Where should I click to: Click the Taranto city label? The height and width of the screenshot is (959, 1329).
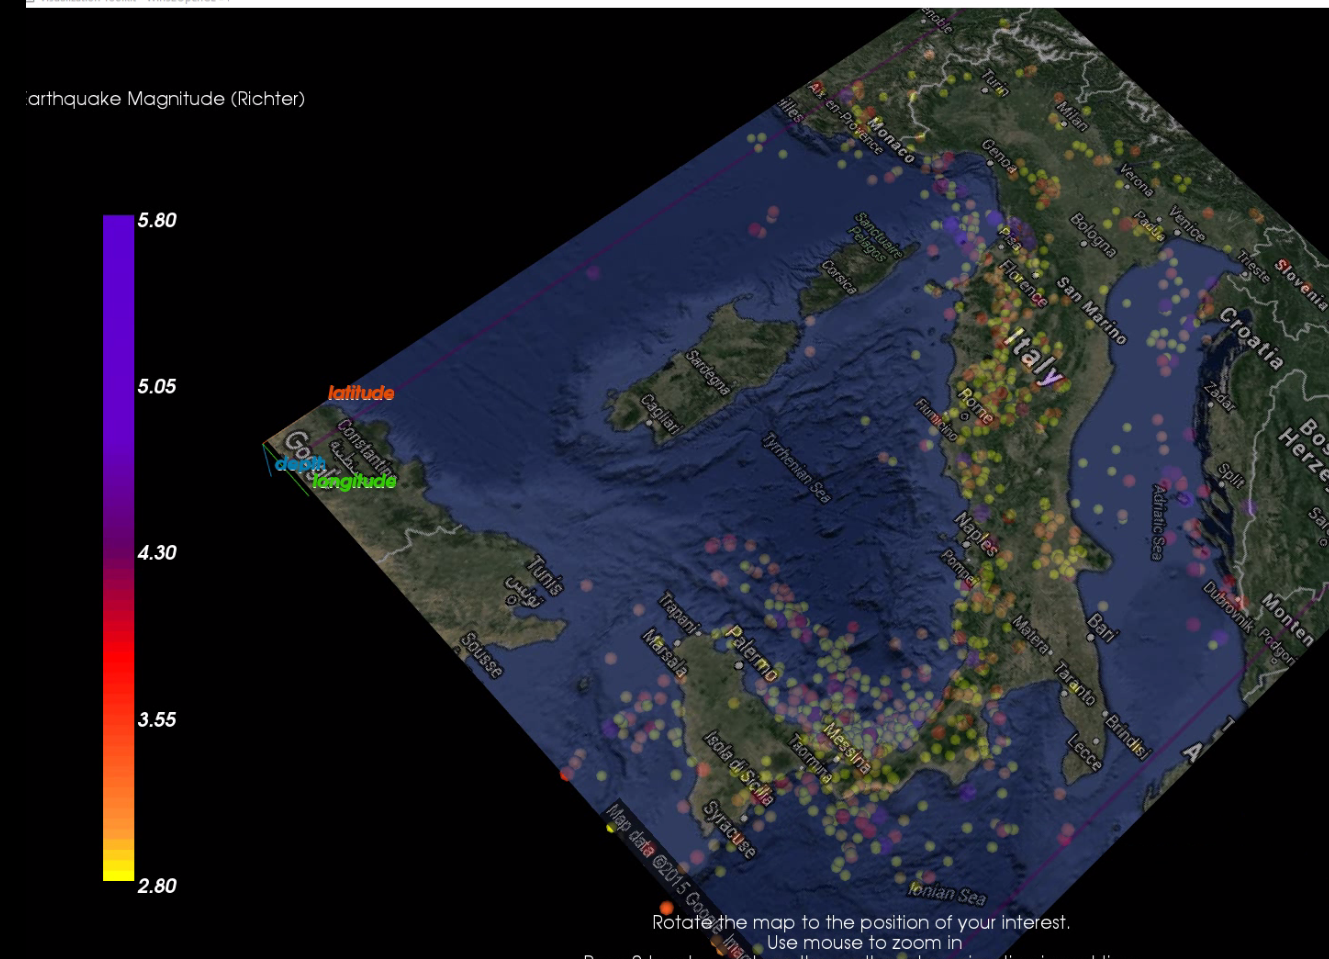pos(1075,683)
